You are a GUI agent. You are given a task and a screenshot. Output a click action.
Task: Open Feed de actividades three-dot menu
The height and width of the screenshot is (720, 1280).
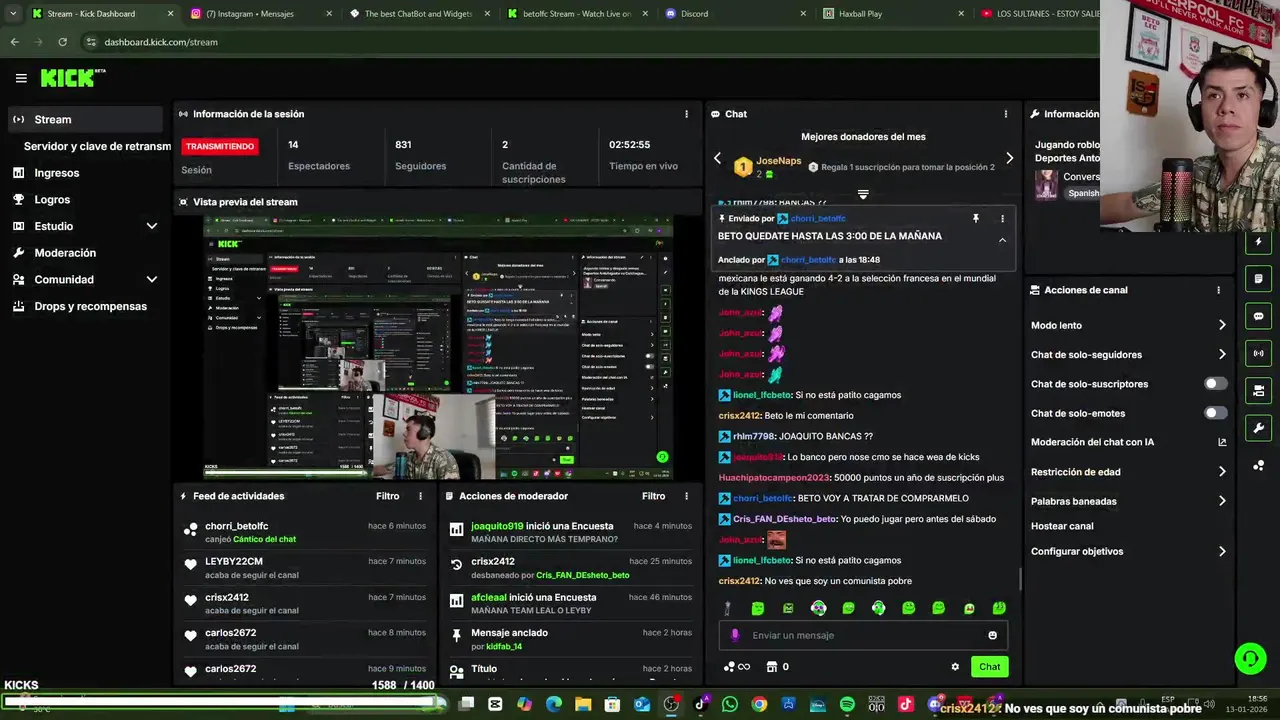click(x=420, y=496)
